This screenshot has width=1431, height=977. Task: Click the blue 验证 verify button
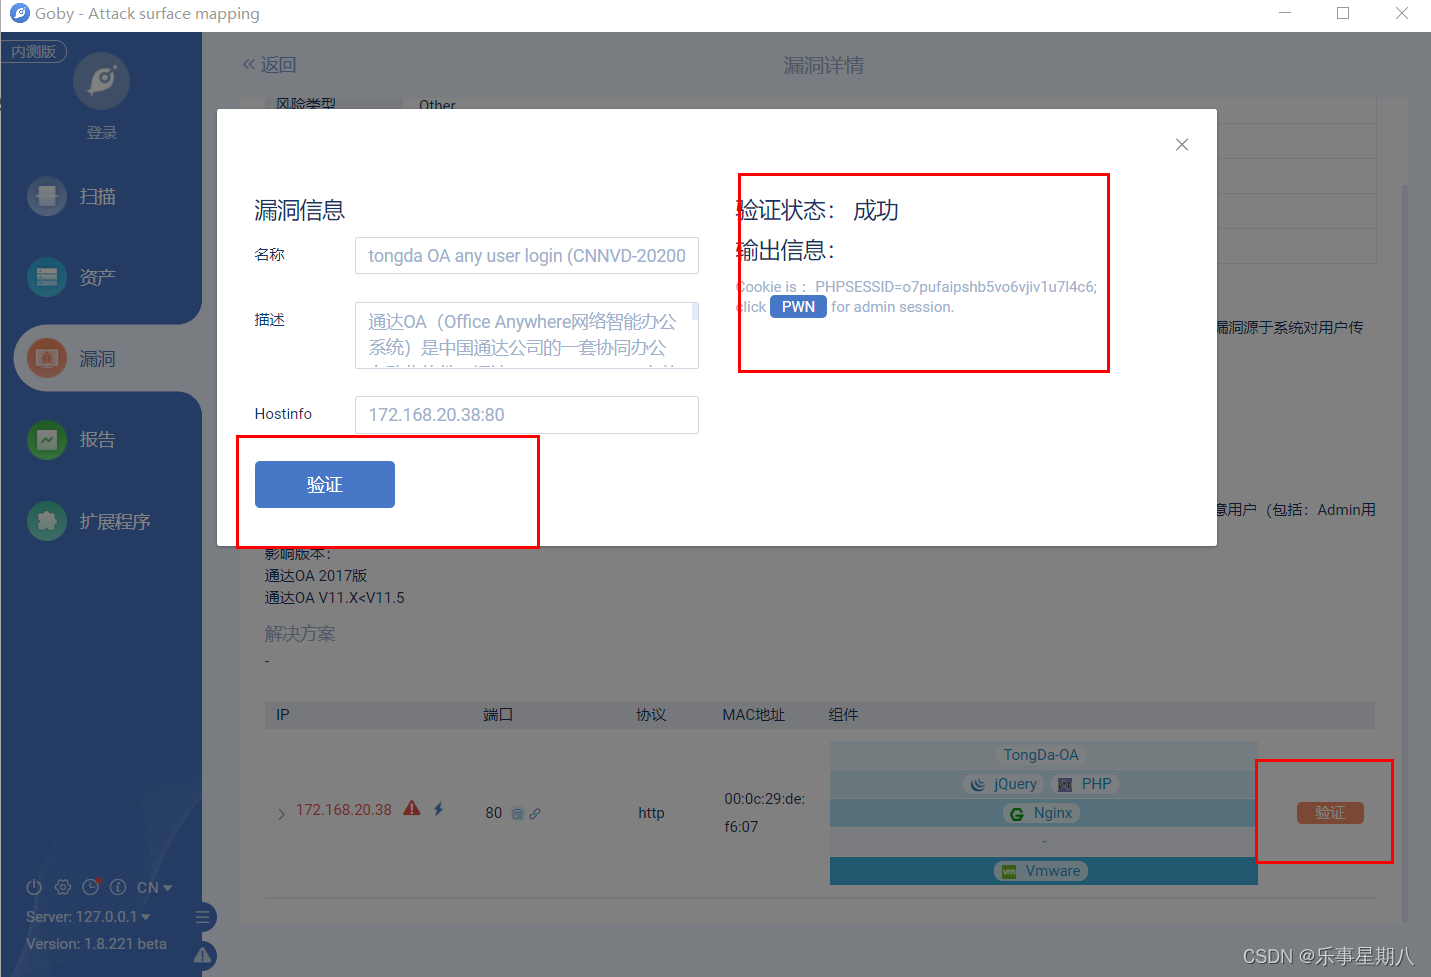point(325,485)
